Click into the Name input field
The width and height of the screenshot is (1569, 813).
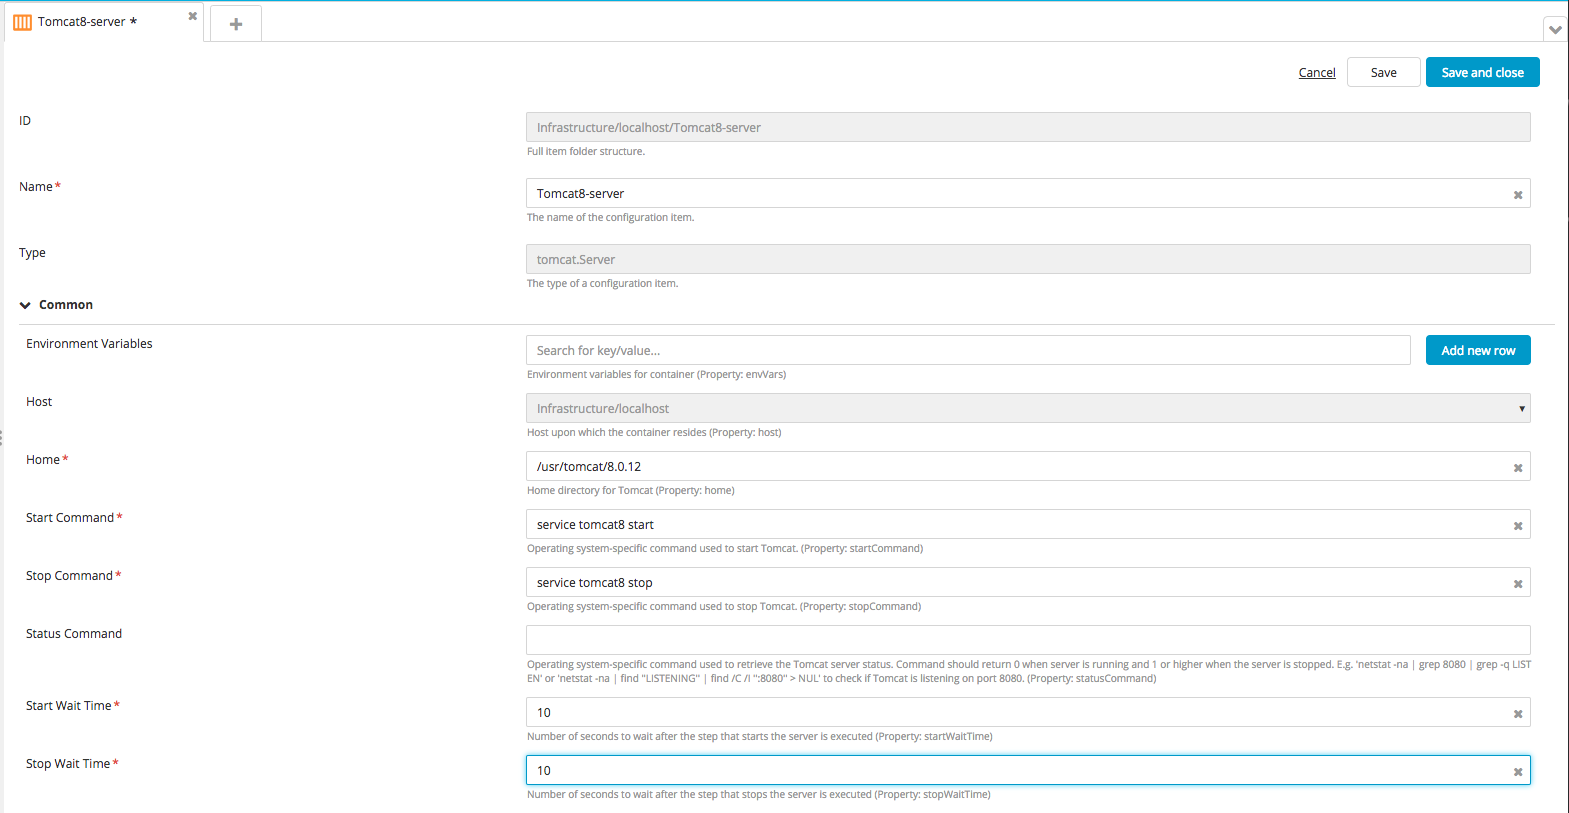click(x=1028, y=193)
